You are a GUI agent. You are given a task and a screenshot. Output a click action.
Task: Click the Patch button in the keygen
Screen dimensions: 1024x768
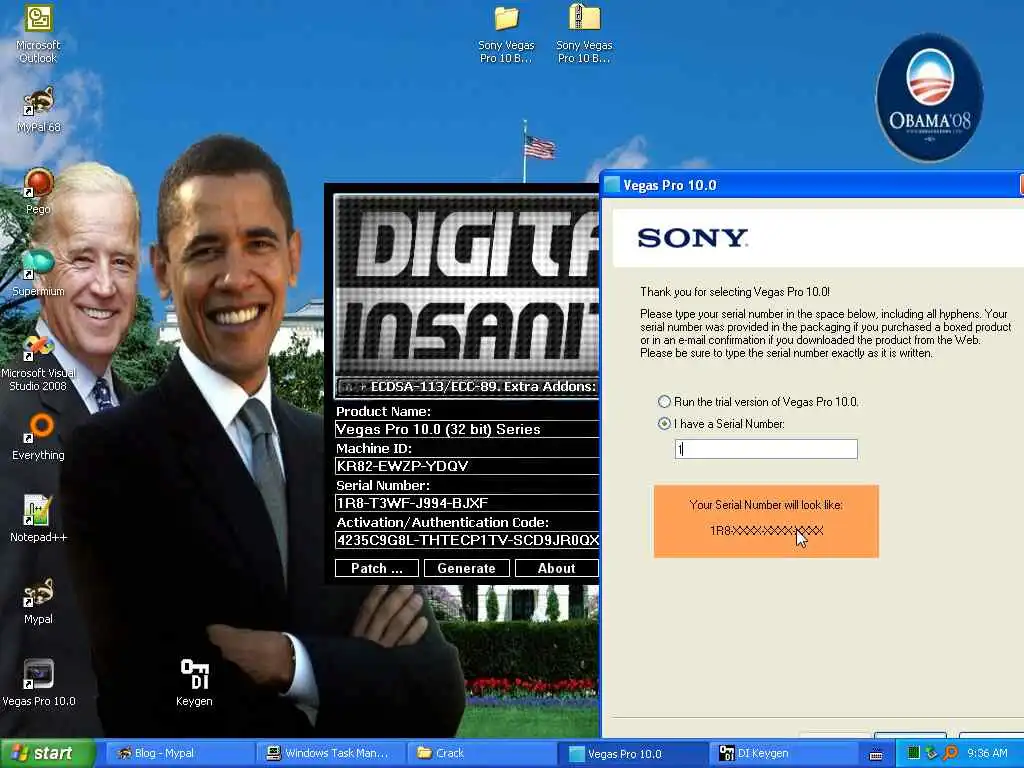377,568
